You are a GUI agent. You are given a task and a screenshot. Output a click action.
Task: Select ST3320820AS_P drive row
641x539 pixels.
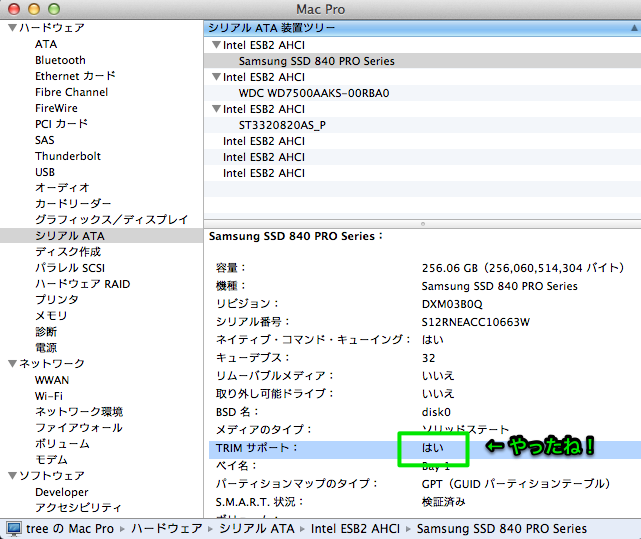422,125
